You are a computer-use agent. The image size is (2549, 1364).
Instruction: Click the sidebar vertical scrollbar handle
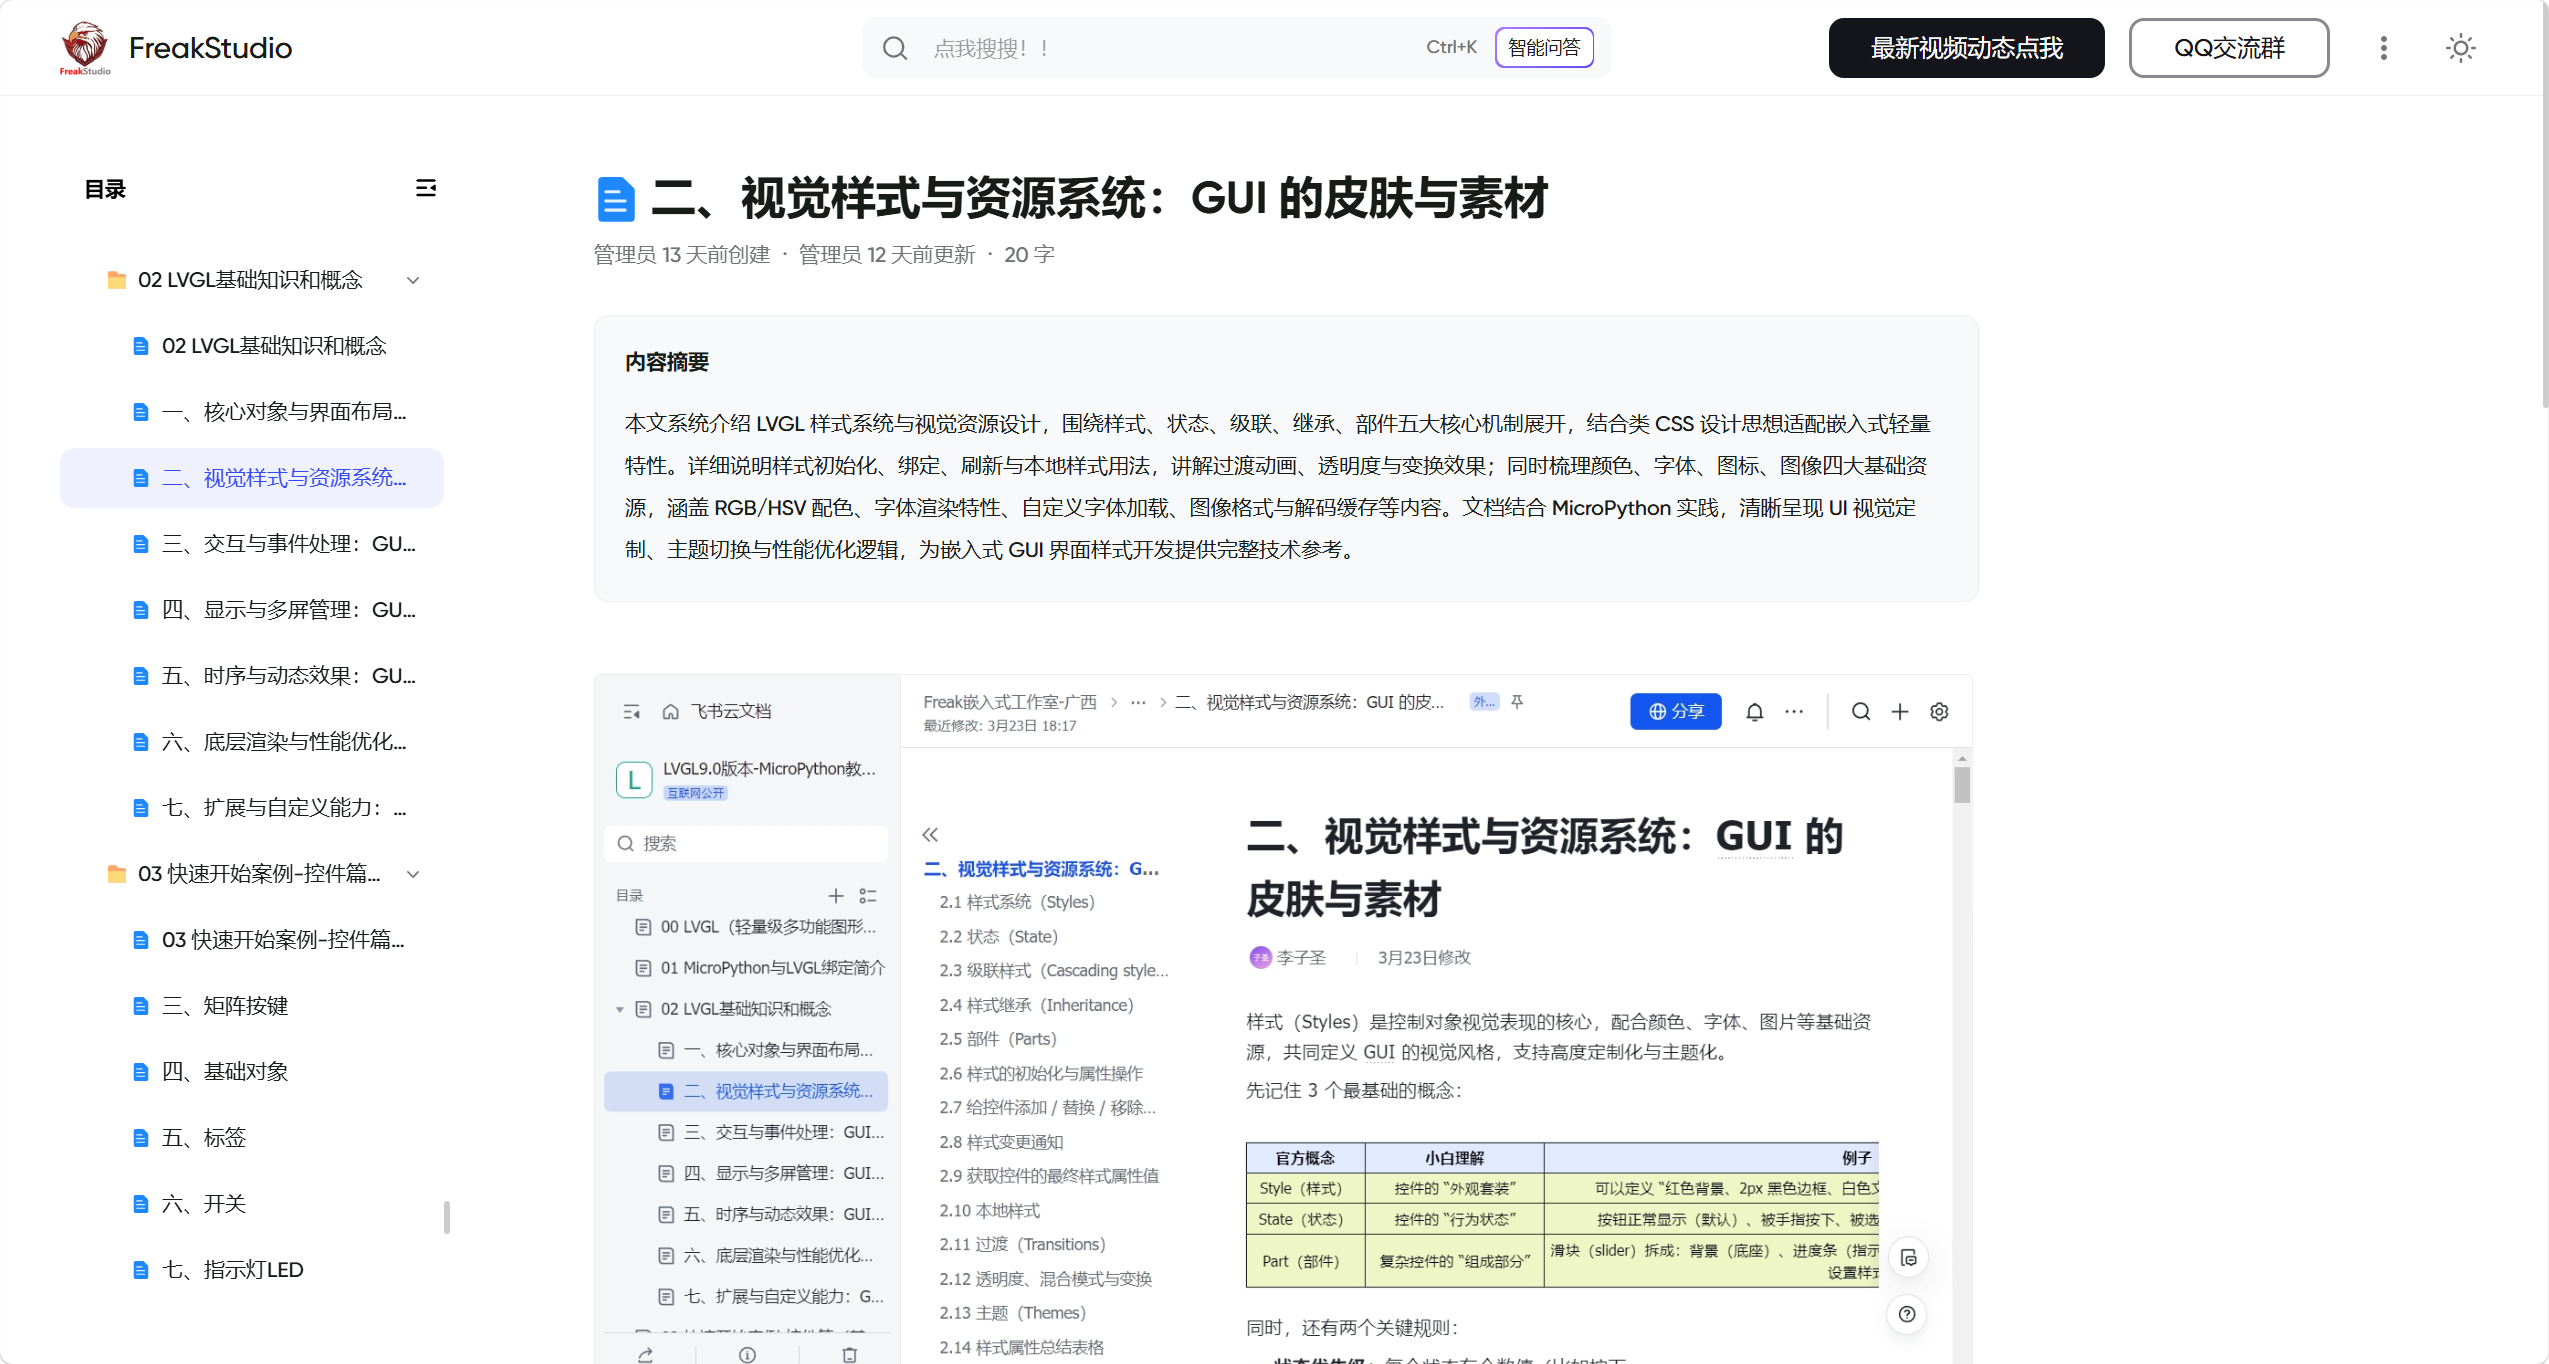click(446, 1216)
